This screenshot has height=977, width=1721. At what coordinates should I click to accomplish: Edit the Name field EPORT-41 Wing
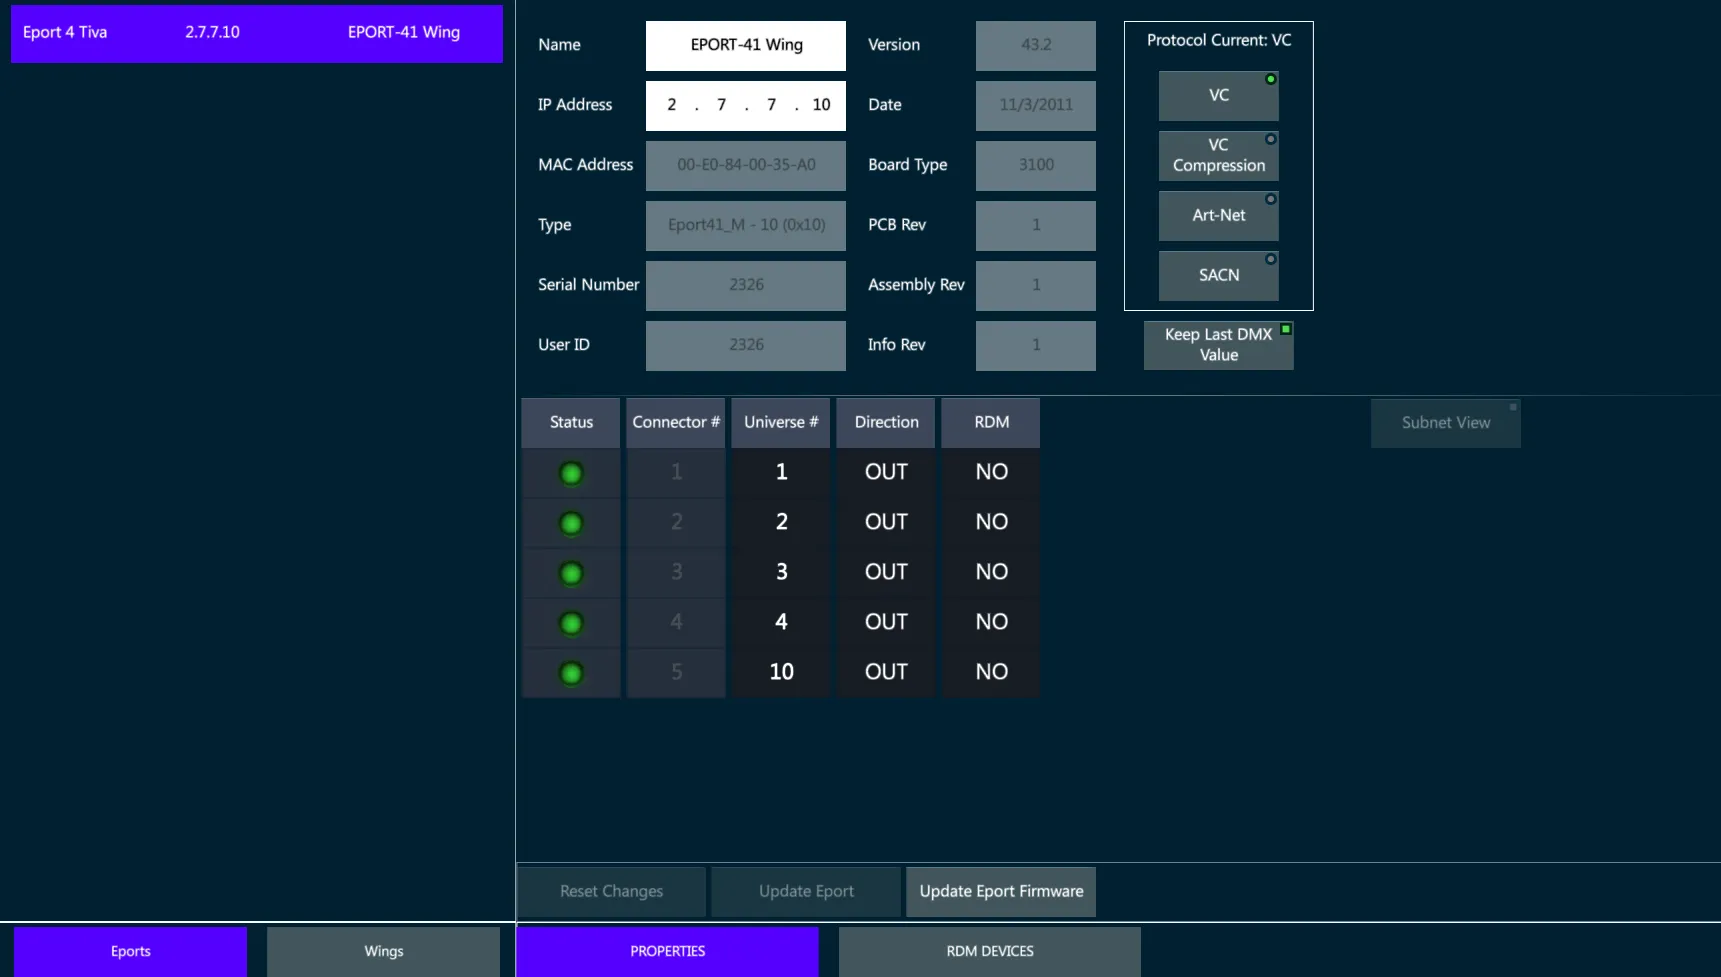coord(746,46)
